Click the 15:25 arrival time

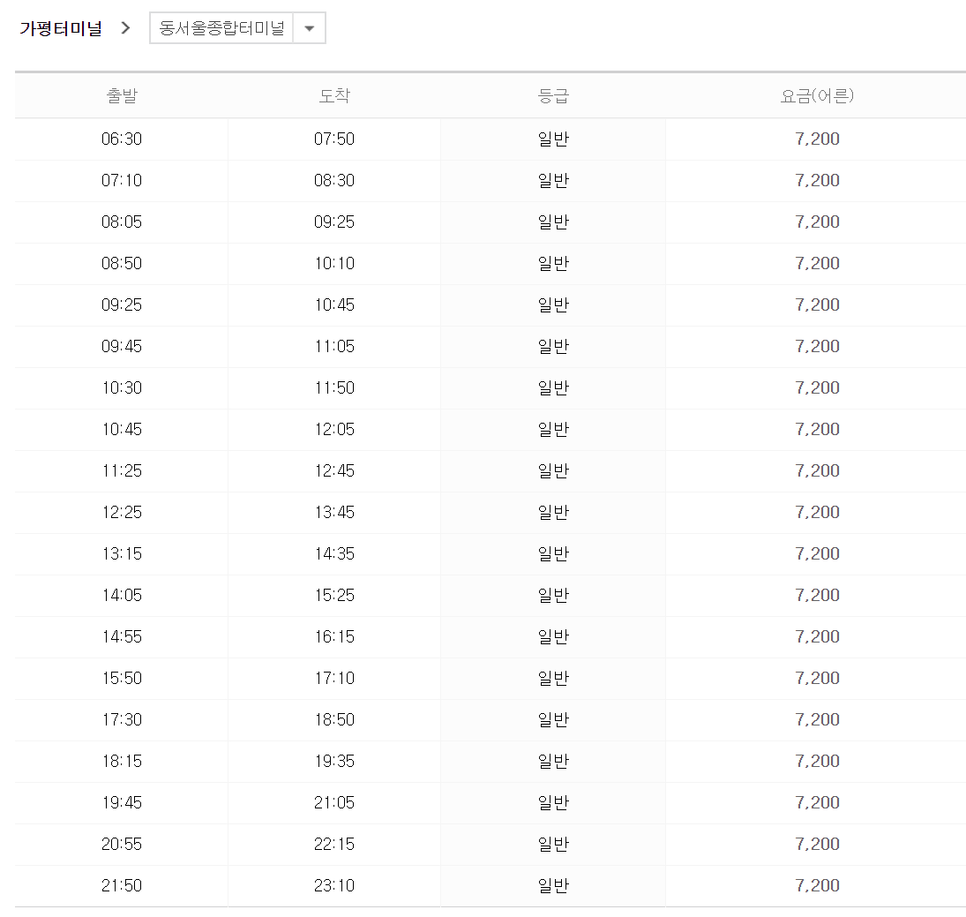pos(335,595)
